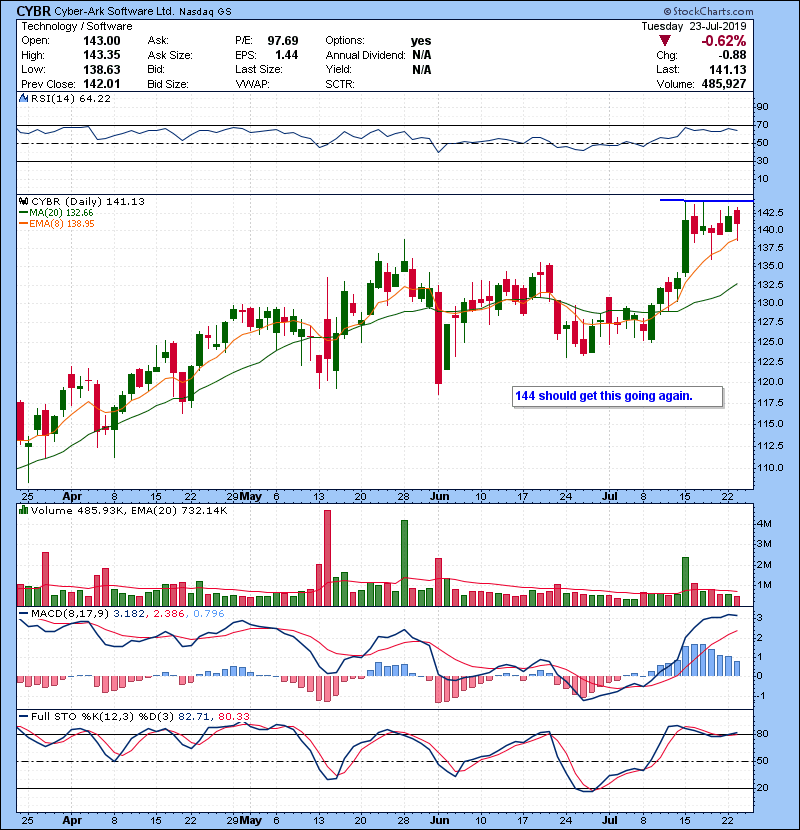Click the Chg value -0.88
800x830 pixels.
[x=732, y=55]
